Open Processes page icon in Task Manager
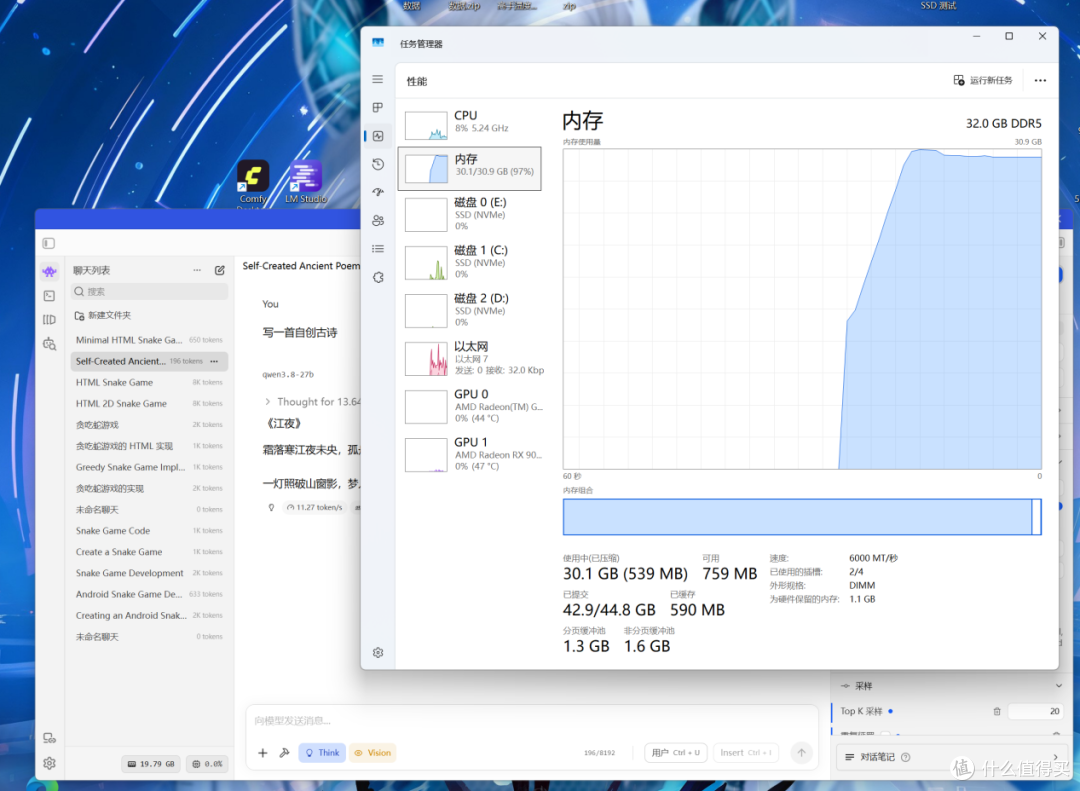This screenshot has height=791, width=1080. point(377,107)
